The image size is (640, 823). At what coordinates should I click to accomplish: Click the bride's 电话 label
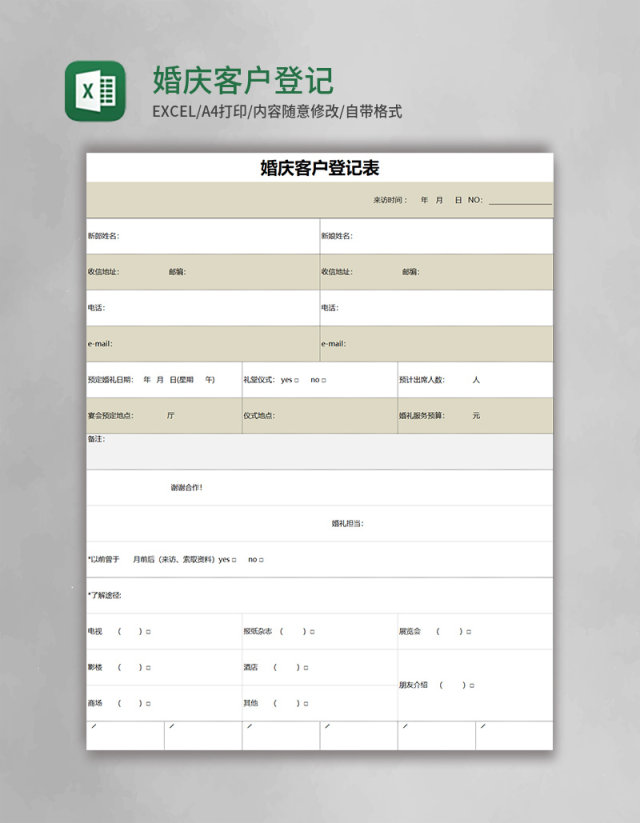[x=330, y=308]
